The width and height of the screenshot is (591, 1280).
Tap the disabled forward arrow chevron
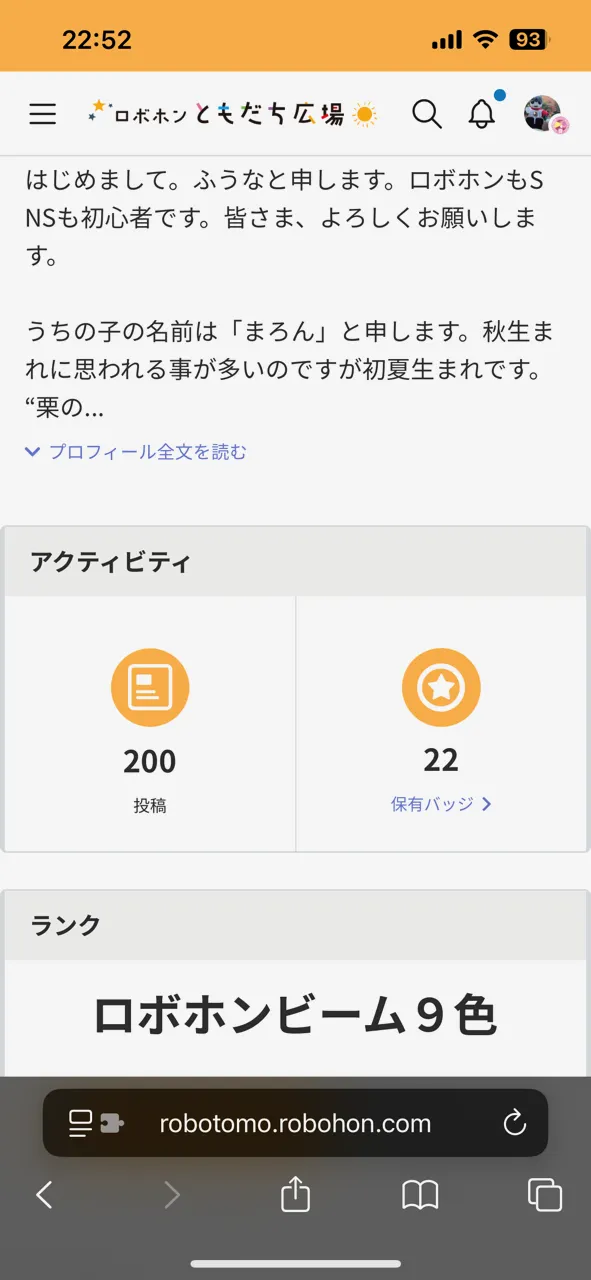click(x=170, y=1194)
